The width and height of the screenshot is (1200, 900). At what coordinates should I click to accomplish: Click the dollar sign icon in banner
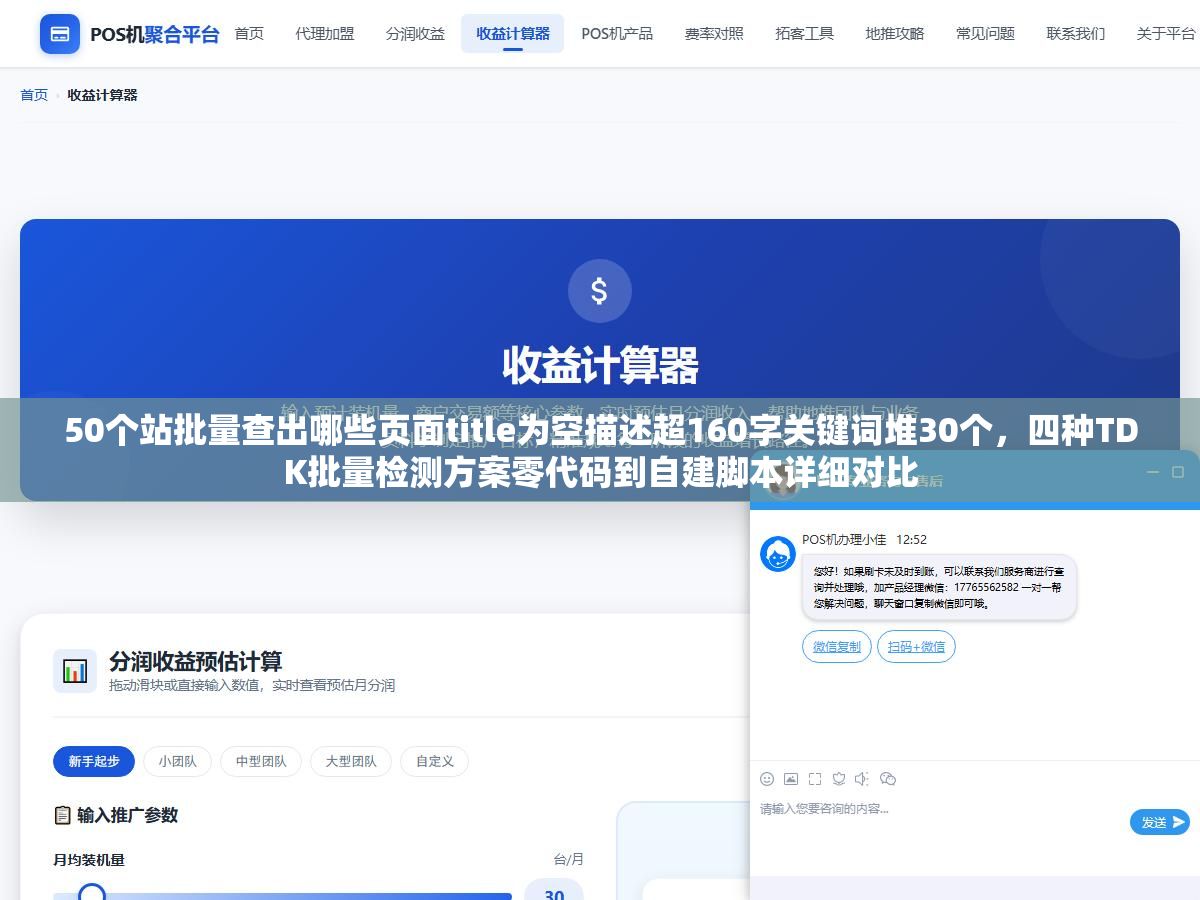pos(600,291)
